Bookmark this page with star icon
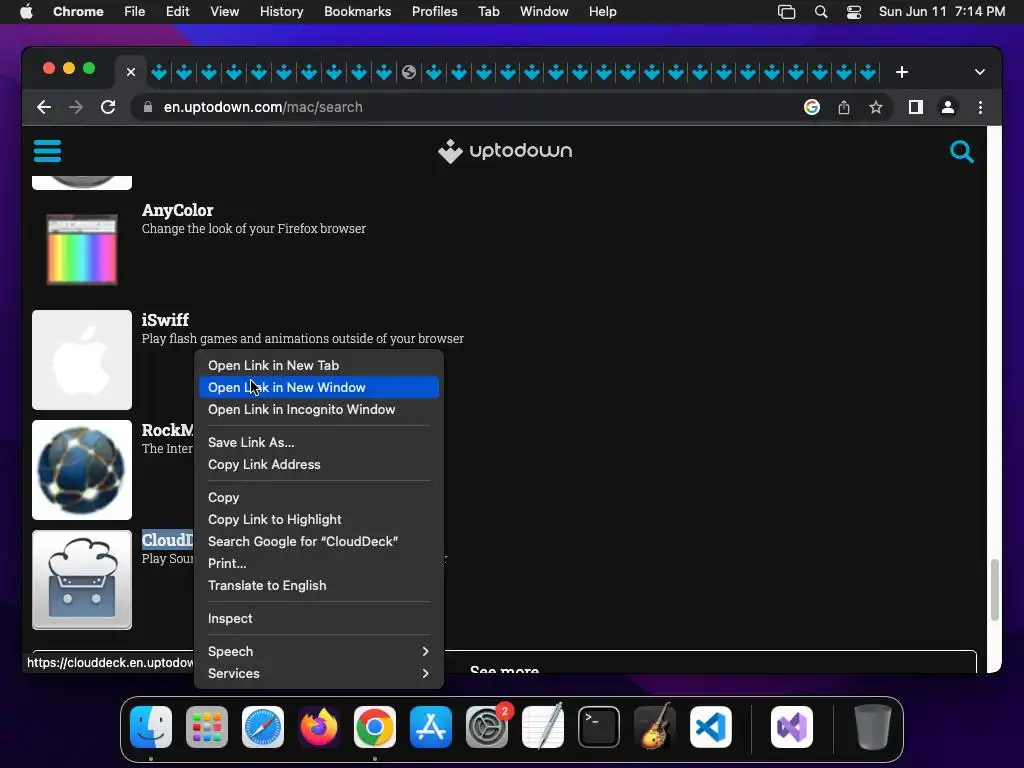The width and height of the screenshot is (1024, 768). pos(876,107)
